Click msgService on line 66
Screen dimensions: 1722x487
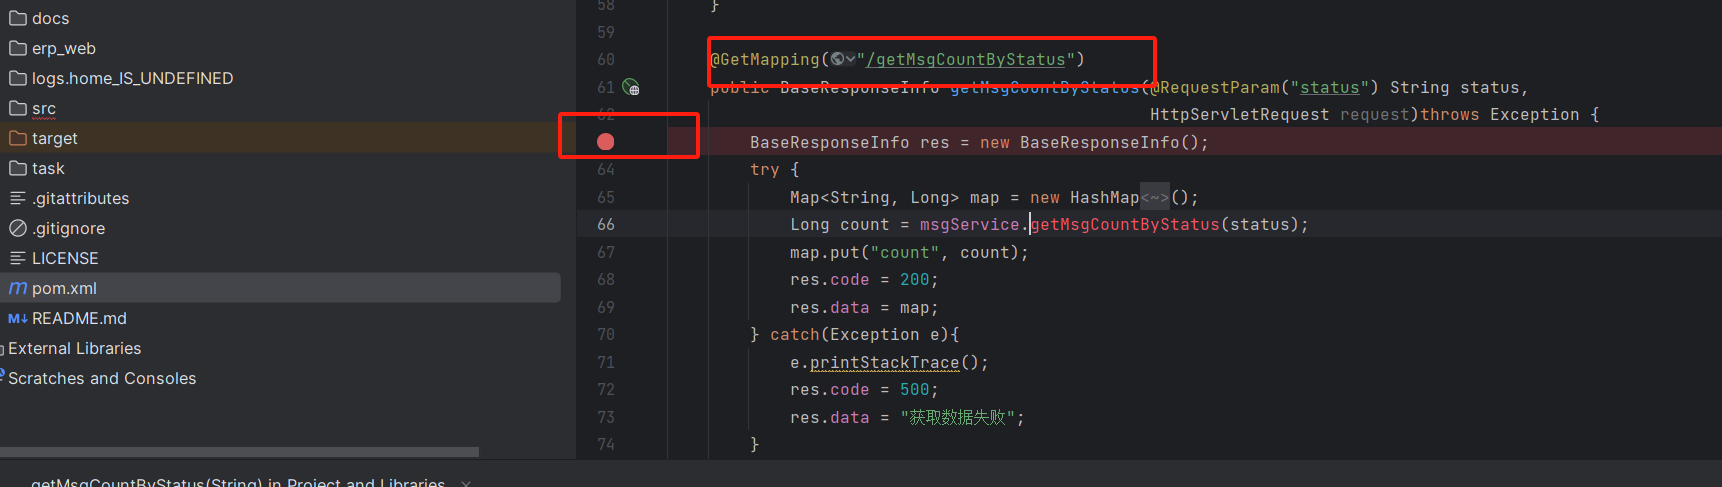pyautogui.click(x=969, y=225)
